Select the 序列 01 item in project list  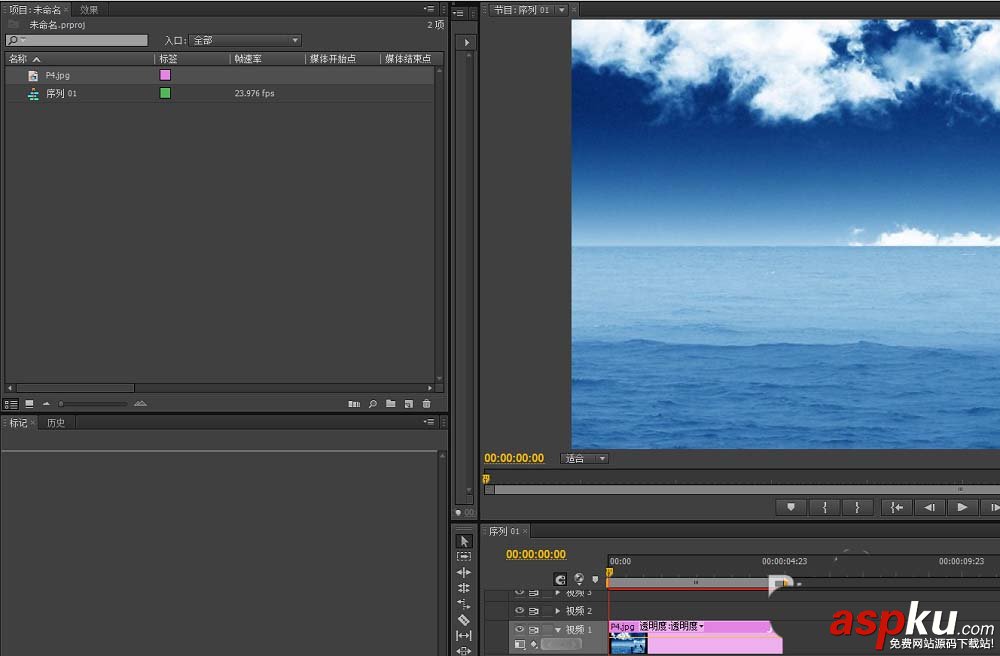point(61,93)
